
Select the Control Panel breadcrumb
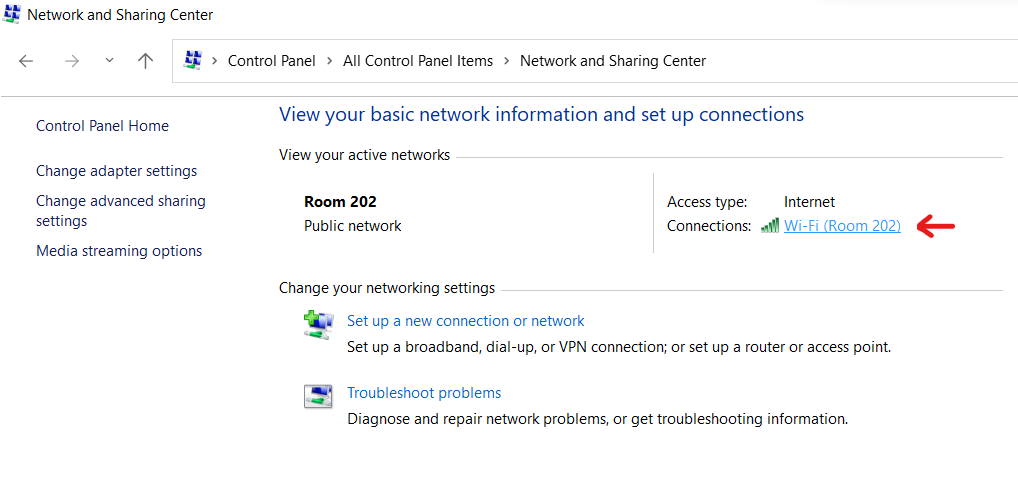point(271,61)
